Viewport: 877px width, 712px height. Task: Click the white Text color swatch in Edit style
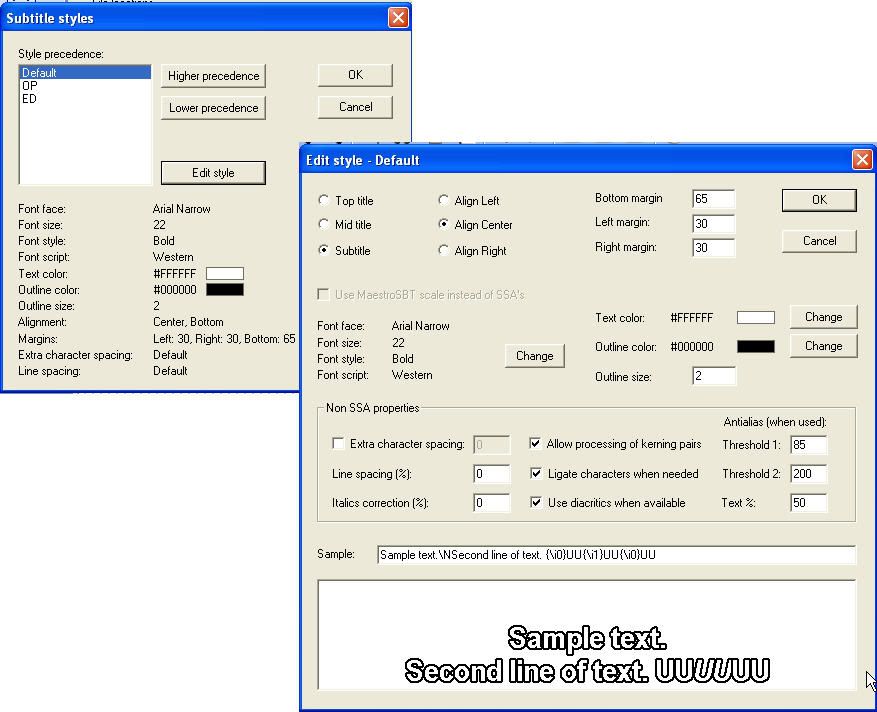coord(756,318)
